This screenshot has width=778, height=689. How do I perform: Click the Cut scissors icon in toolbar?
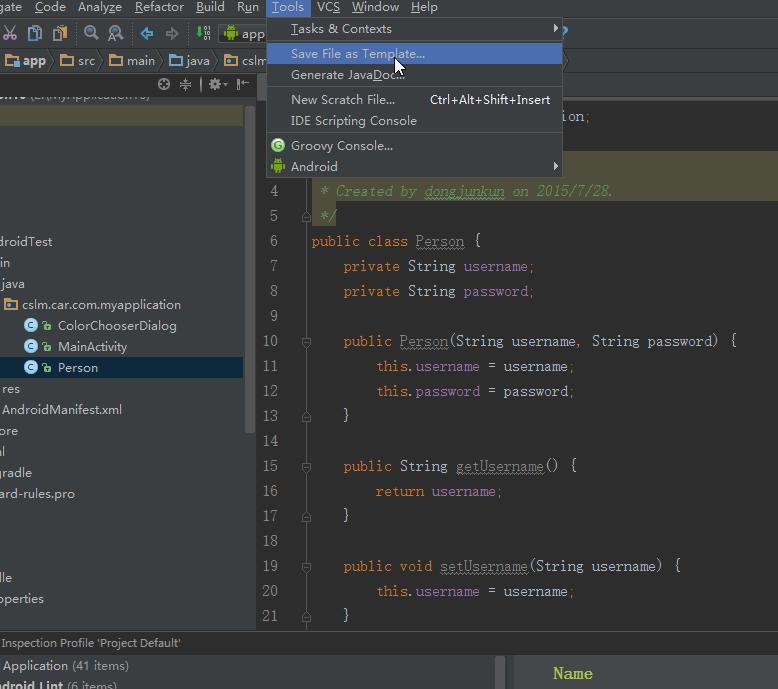(x=10, y=33)
